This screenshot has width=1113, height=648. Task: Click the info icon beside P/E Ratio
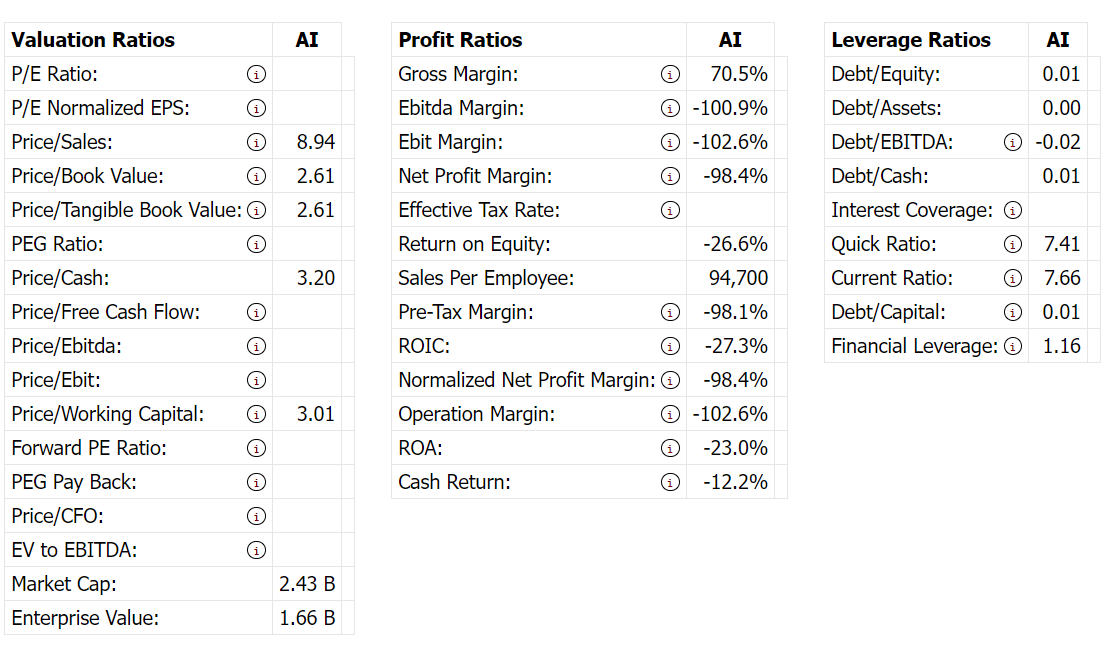point(257,74)
